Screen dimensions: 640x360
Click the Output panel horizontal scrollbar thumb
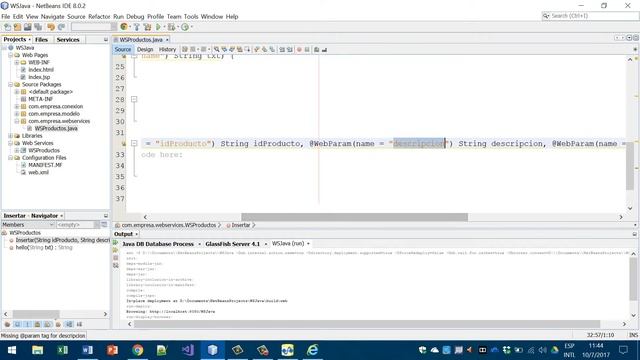click(x=367, y=324)
